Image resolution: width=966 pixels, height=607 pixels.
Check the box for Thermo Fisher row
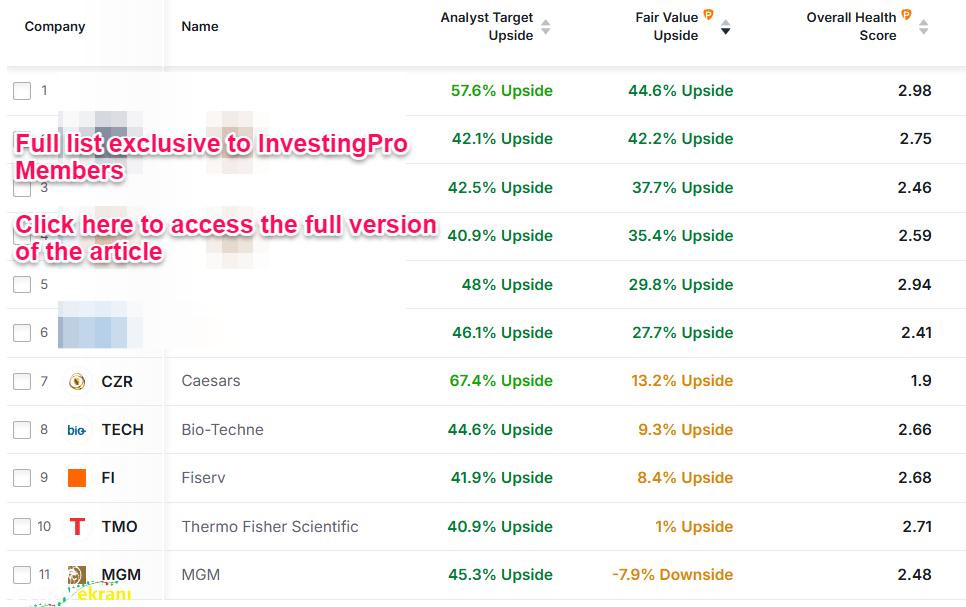[22, 526]
